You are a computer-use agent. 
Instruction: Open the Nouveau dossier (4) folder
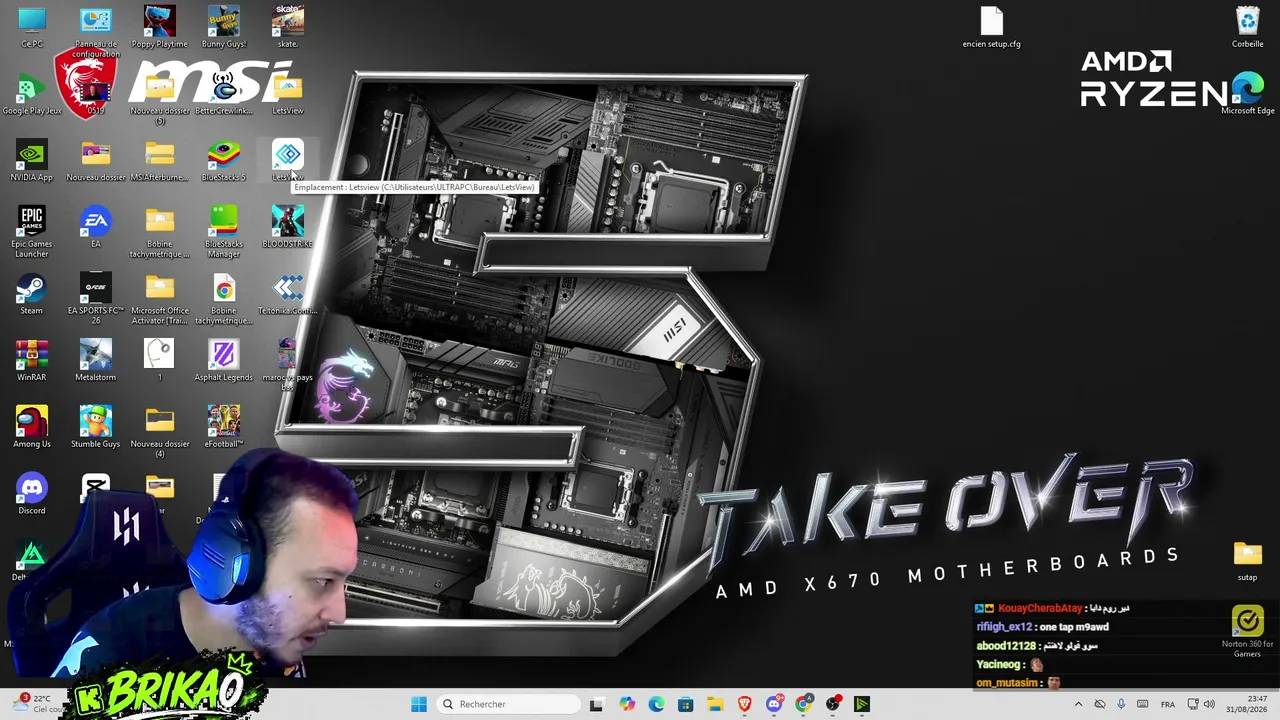click(160, 432)
